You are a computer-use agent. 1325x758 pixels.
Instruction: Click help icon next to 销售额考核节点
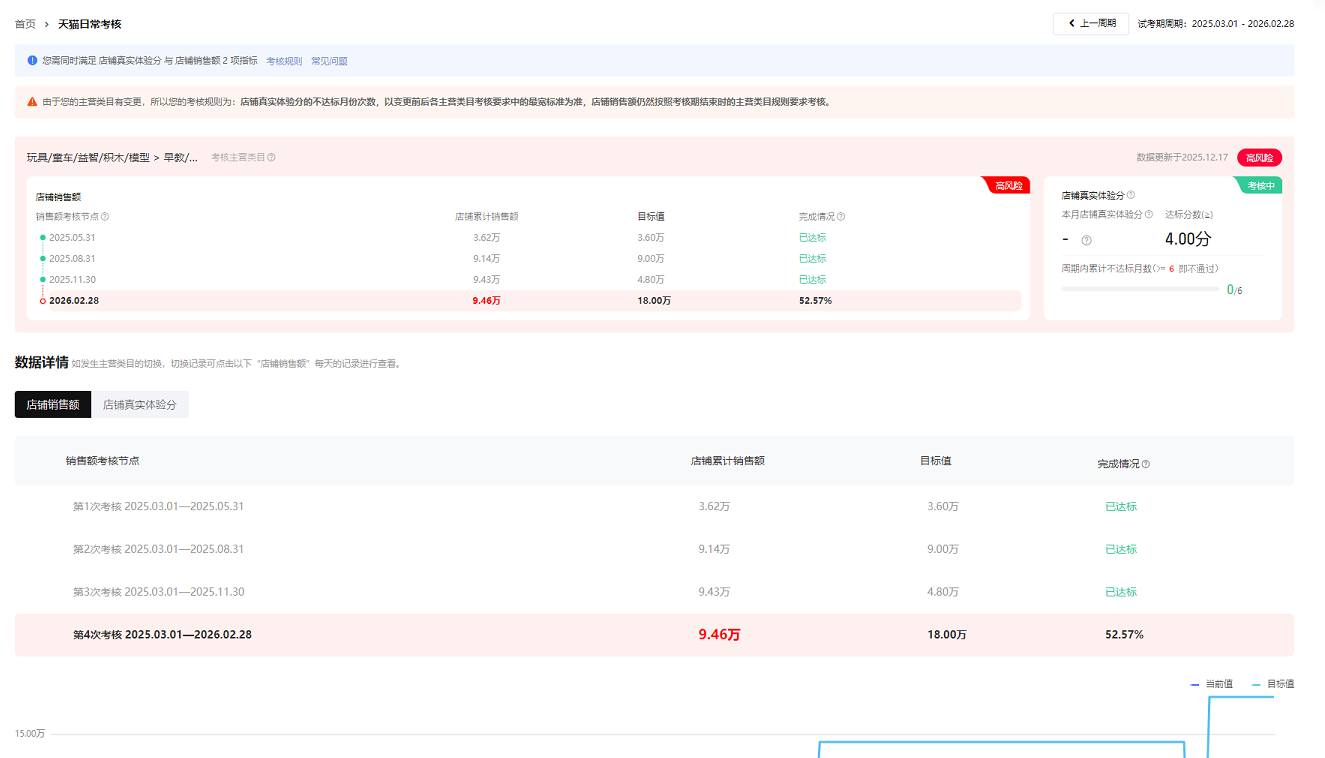(x=105, y=217)
